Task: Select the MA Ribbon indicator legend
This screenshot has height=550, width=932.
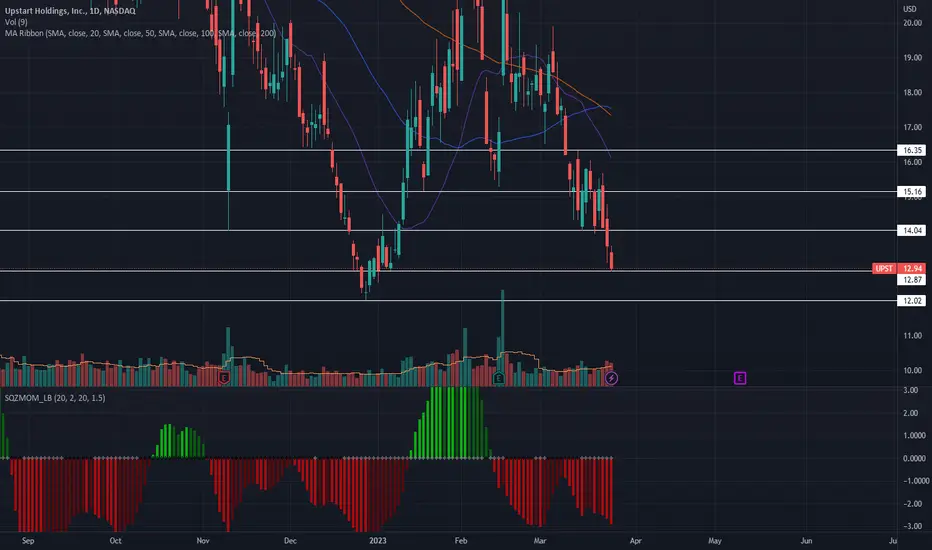Action: (x=140, y=33)
